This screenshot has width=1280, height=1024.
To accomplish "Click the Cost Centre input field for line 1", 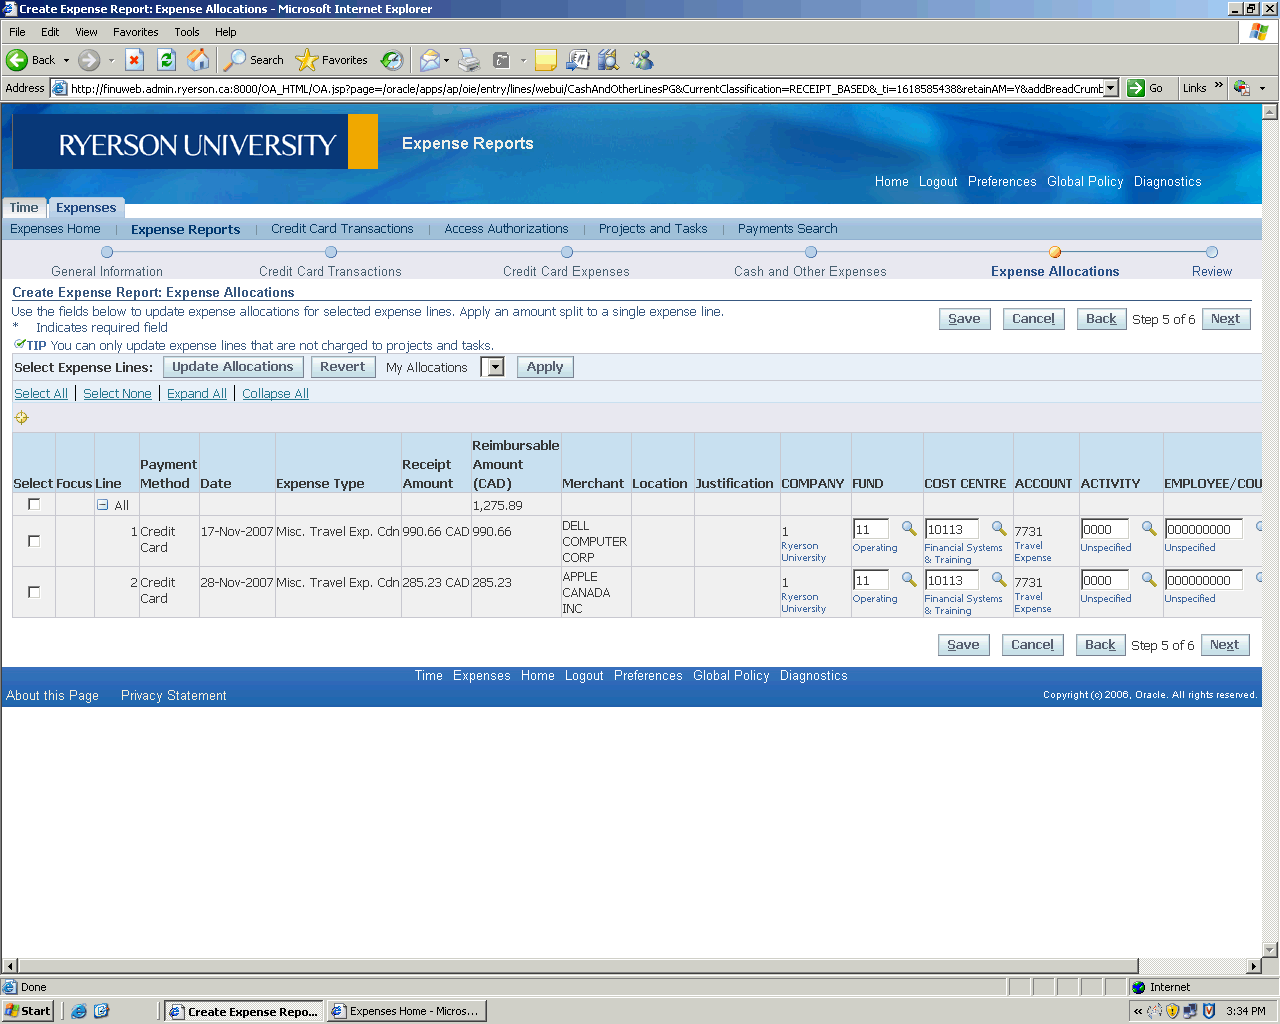I will pos(951,529).
